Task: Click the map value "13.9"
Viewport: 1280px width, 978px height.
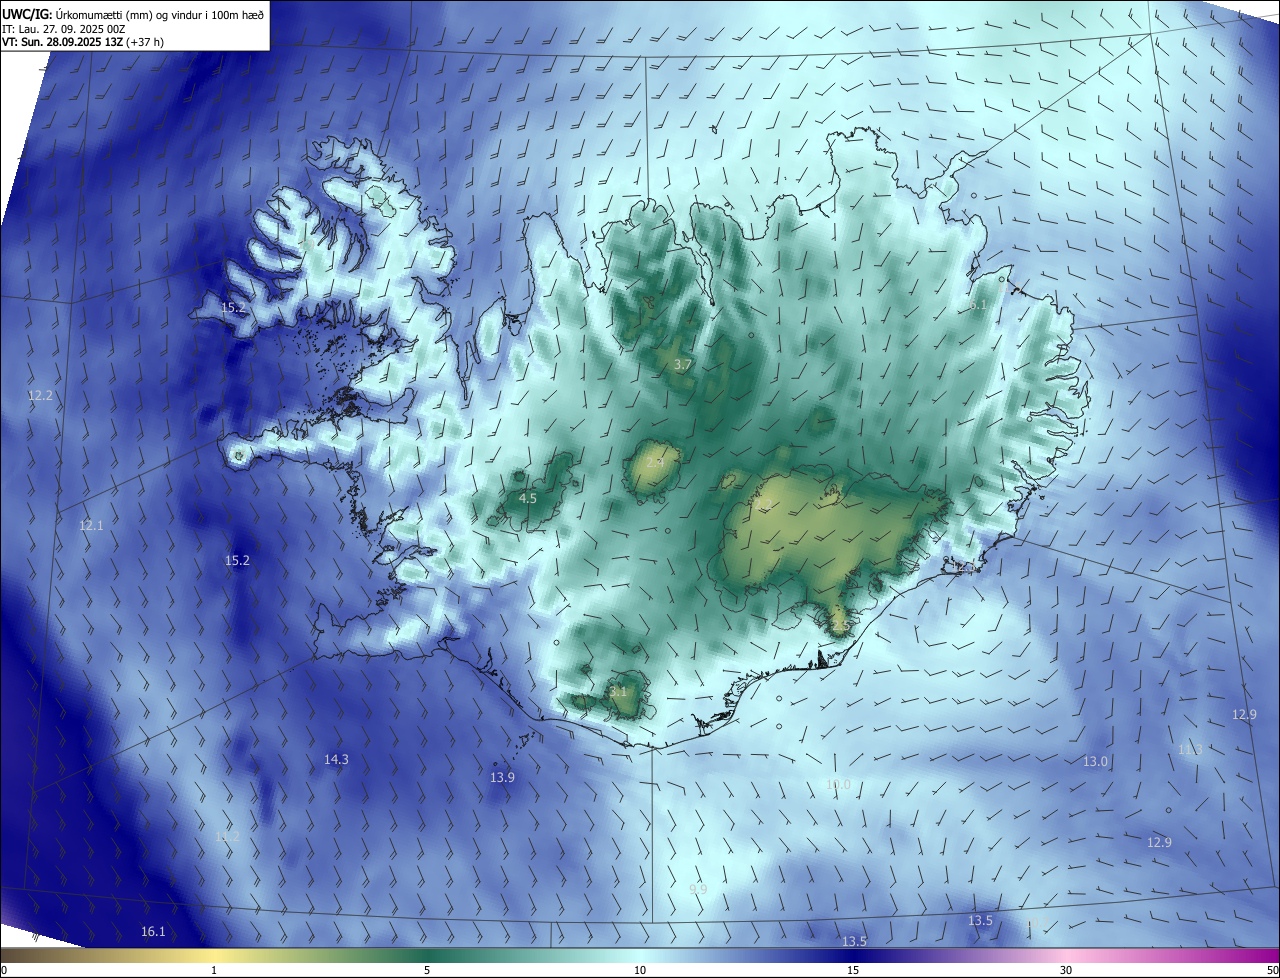Action: point(502,777)
